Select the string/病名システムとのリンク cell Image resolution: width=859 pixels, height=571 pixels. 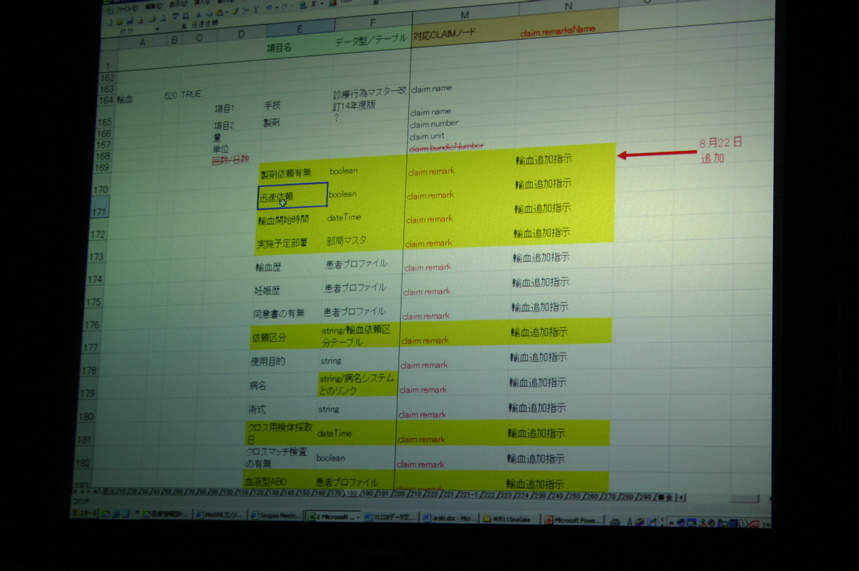point(357,384)
